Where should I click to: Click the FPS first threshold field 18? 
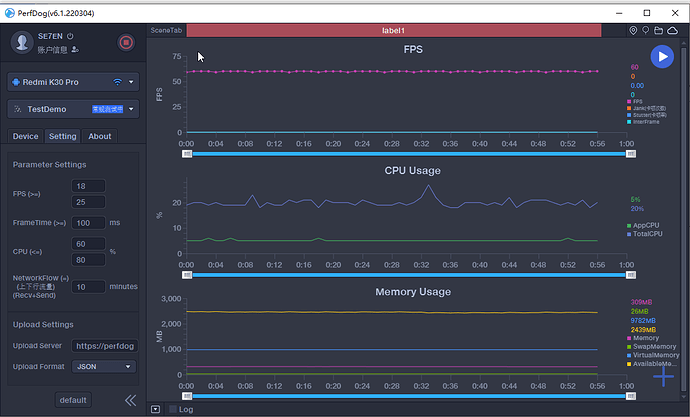point(88,186)
